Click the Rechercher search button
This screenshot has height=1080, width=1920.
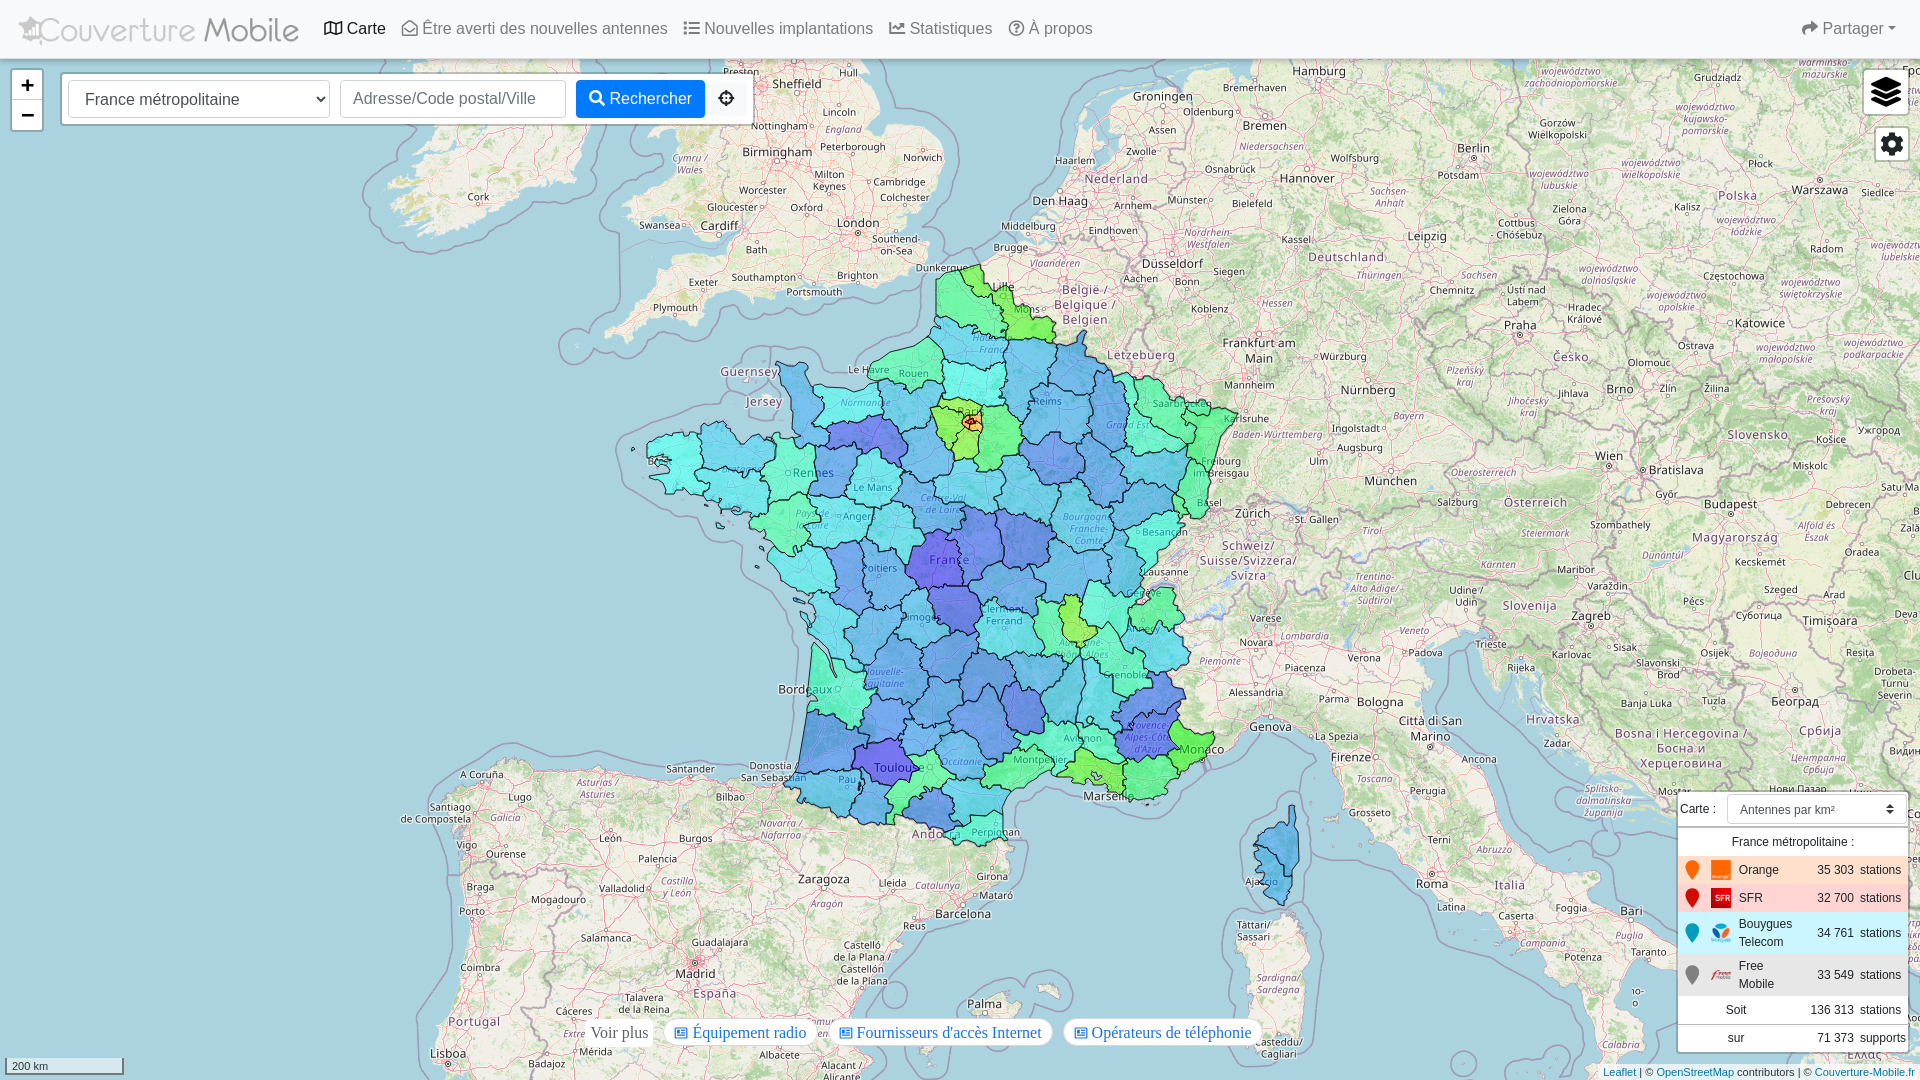640,99
